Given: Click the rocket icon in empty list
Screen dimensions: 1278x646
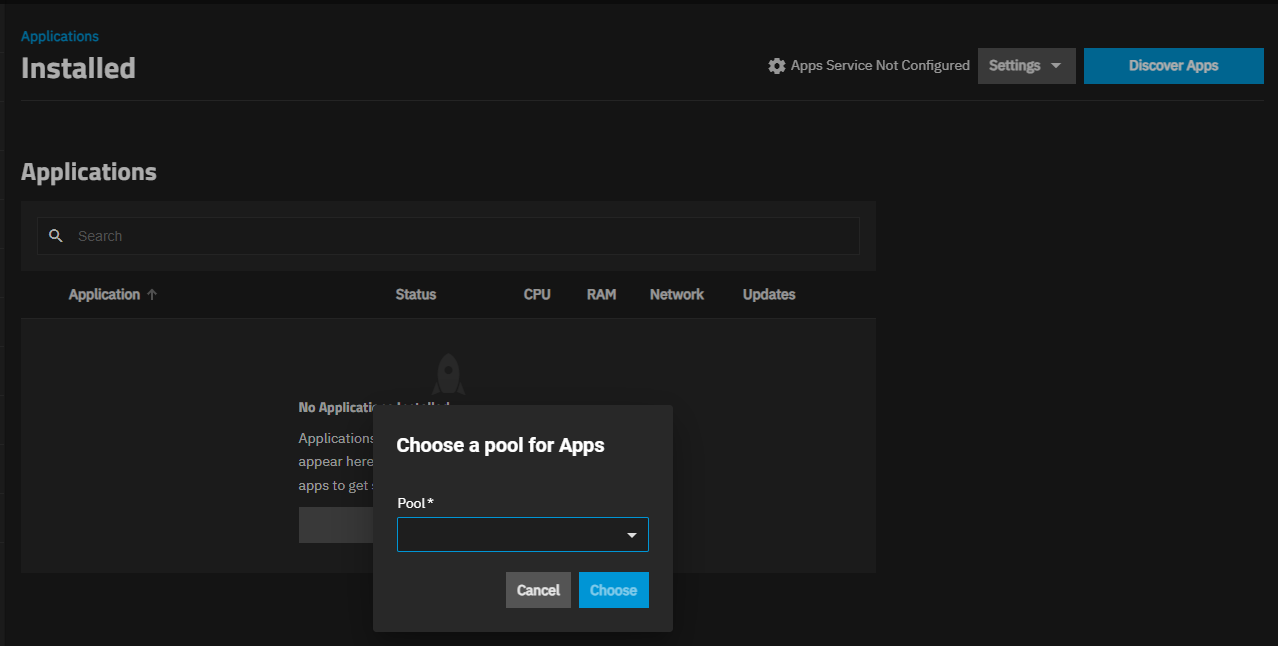Looking at the screenshot, I should point(448,374).
